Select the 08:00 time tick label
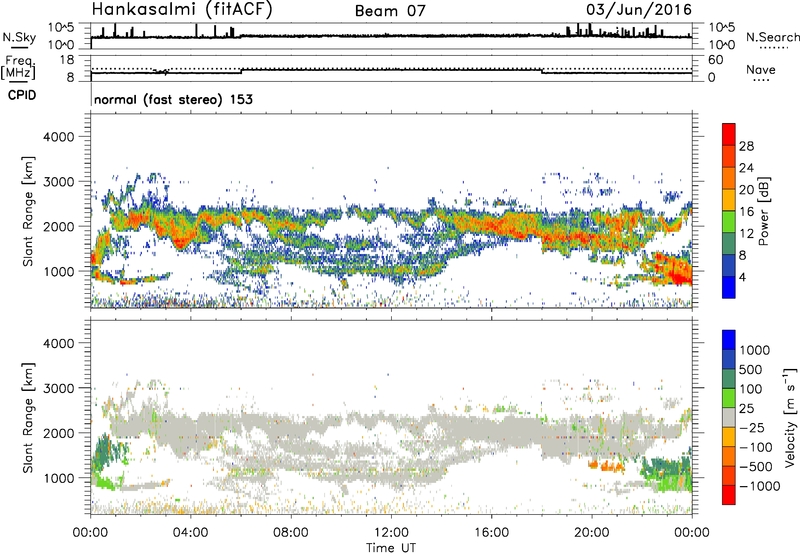 [291, 533]
